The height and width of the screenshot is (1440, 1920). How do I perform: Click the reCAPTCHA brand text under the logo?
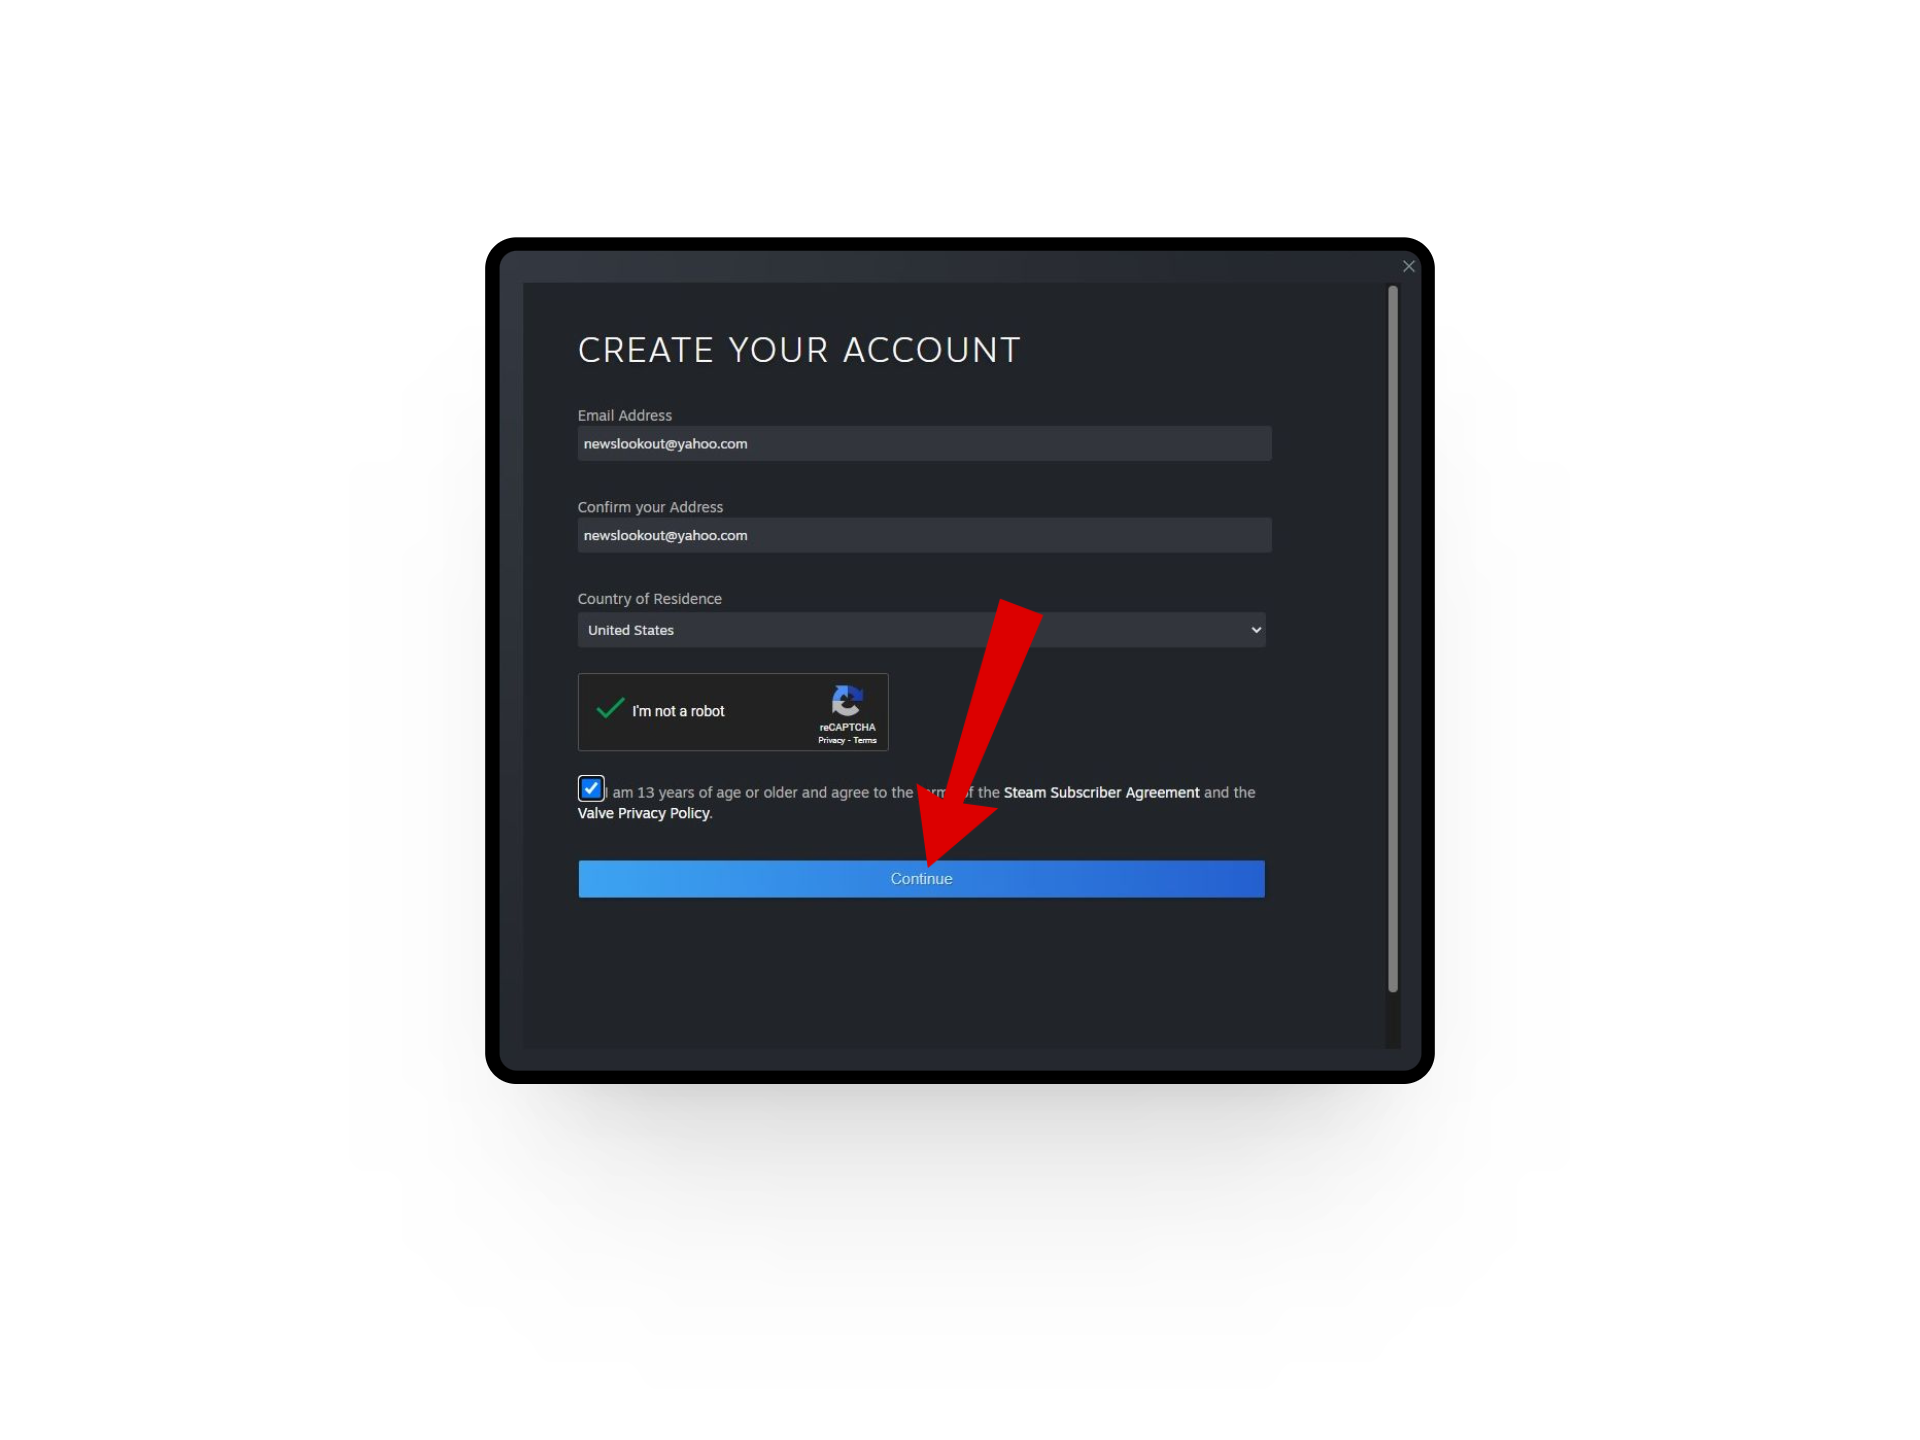pyautogui.click(x=847, y=727)
